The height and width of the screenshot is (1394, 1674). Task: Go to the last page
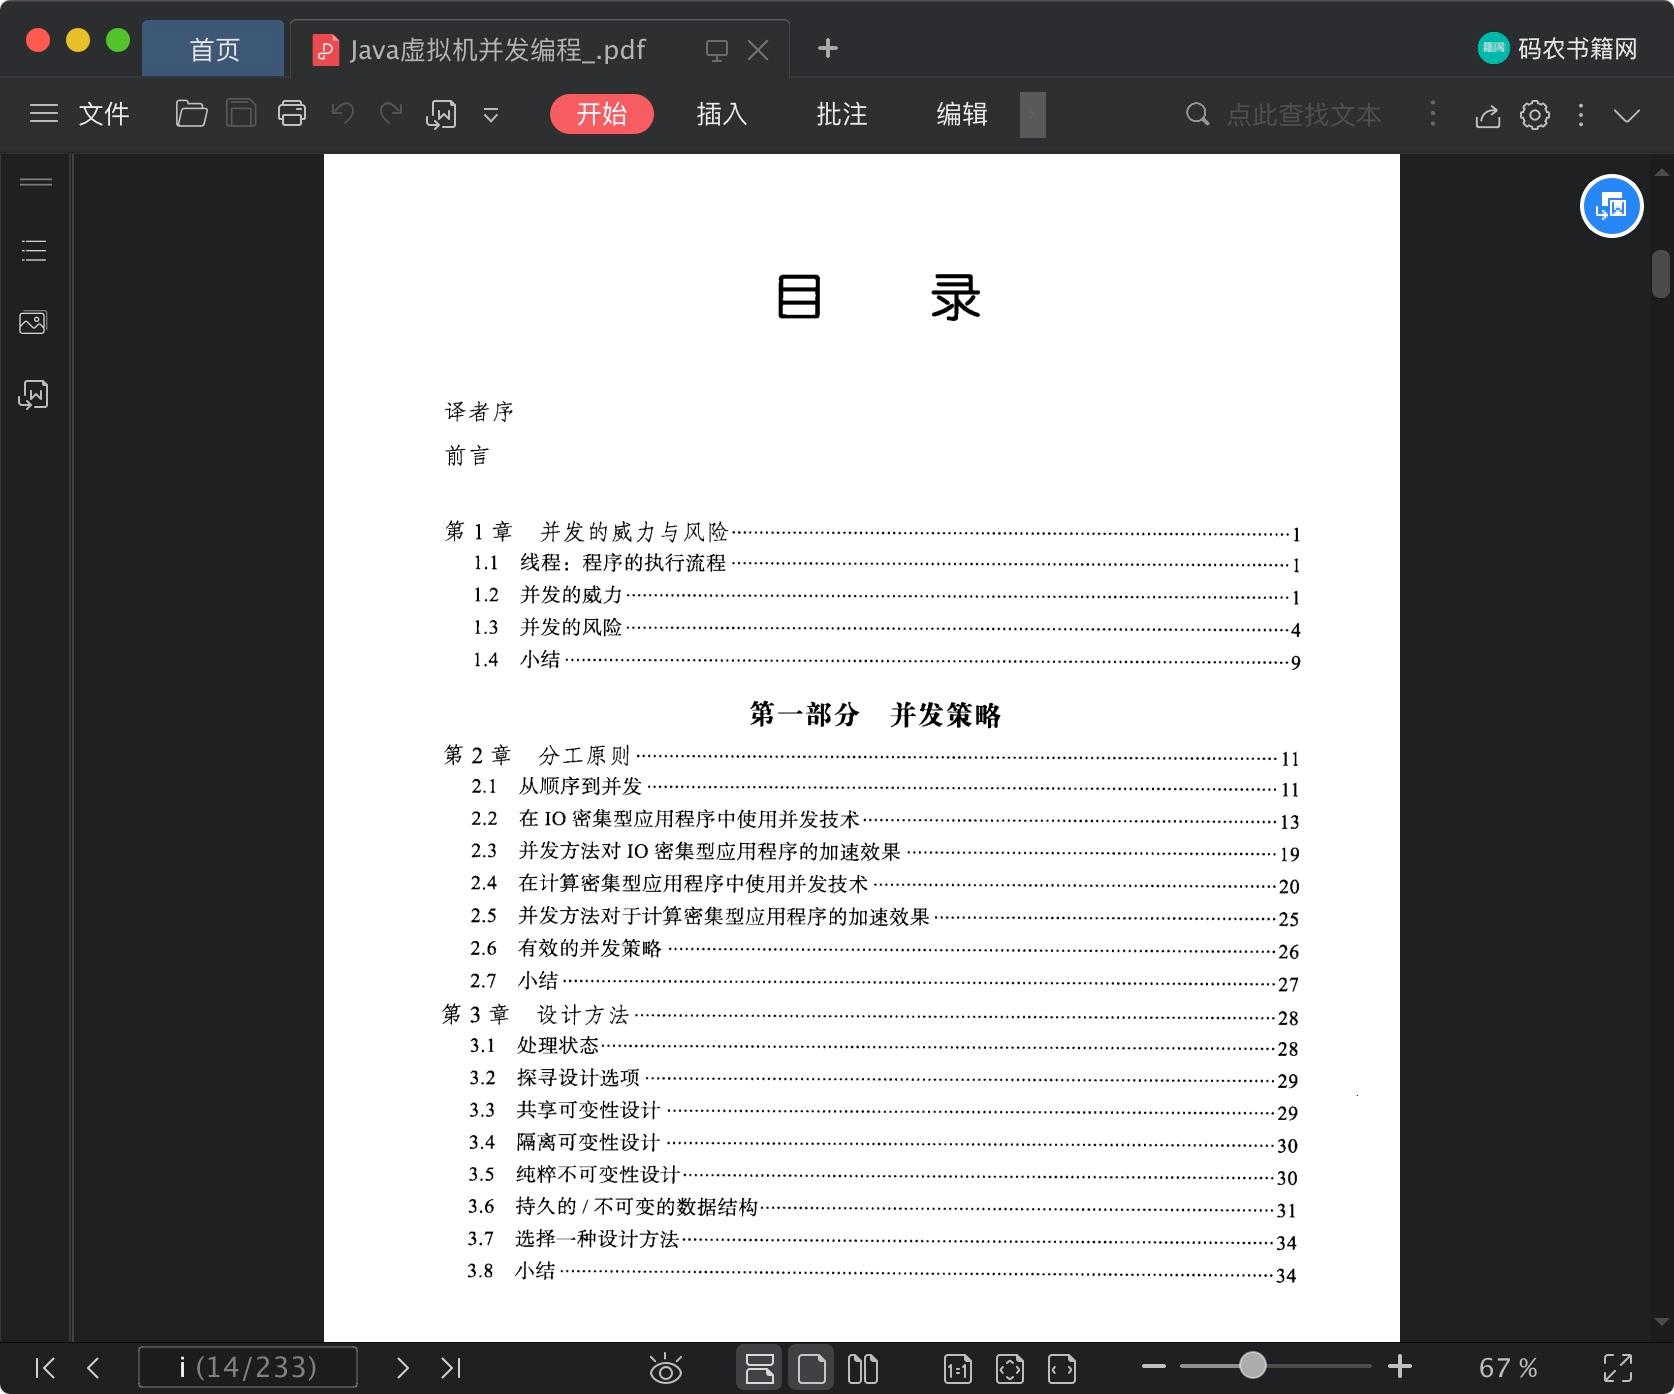click(x=451, y=1367)
